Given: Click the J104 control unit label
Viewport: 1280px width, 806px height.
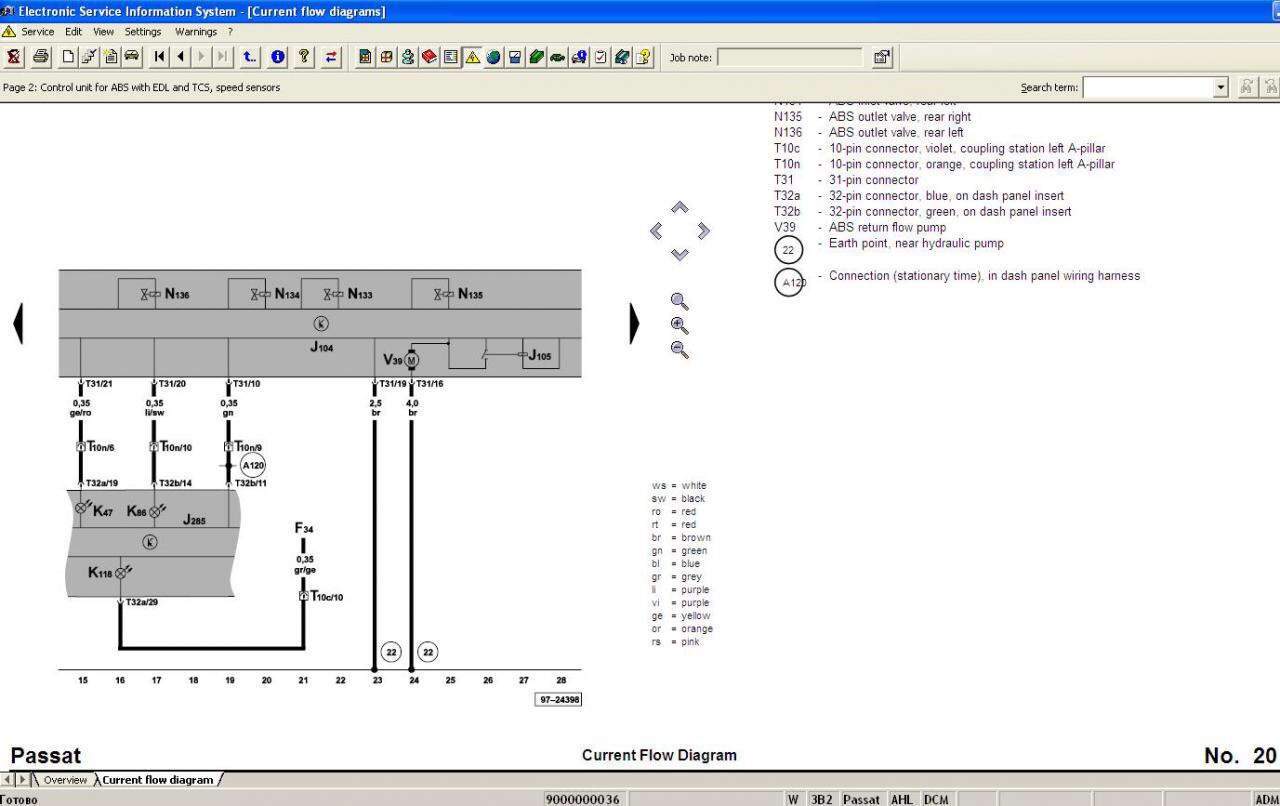Looking at the screenshot, I should point(321,348).
